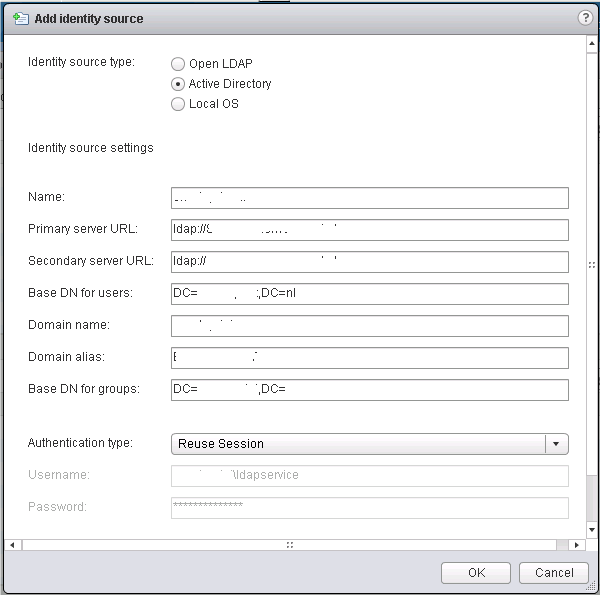This screenshot has width=600, height=595.
Task: Focus the Domain alias field
Action: [370, 358]
